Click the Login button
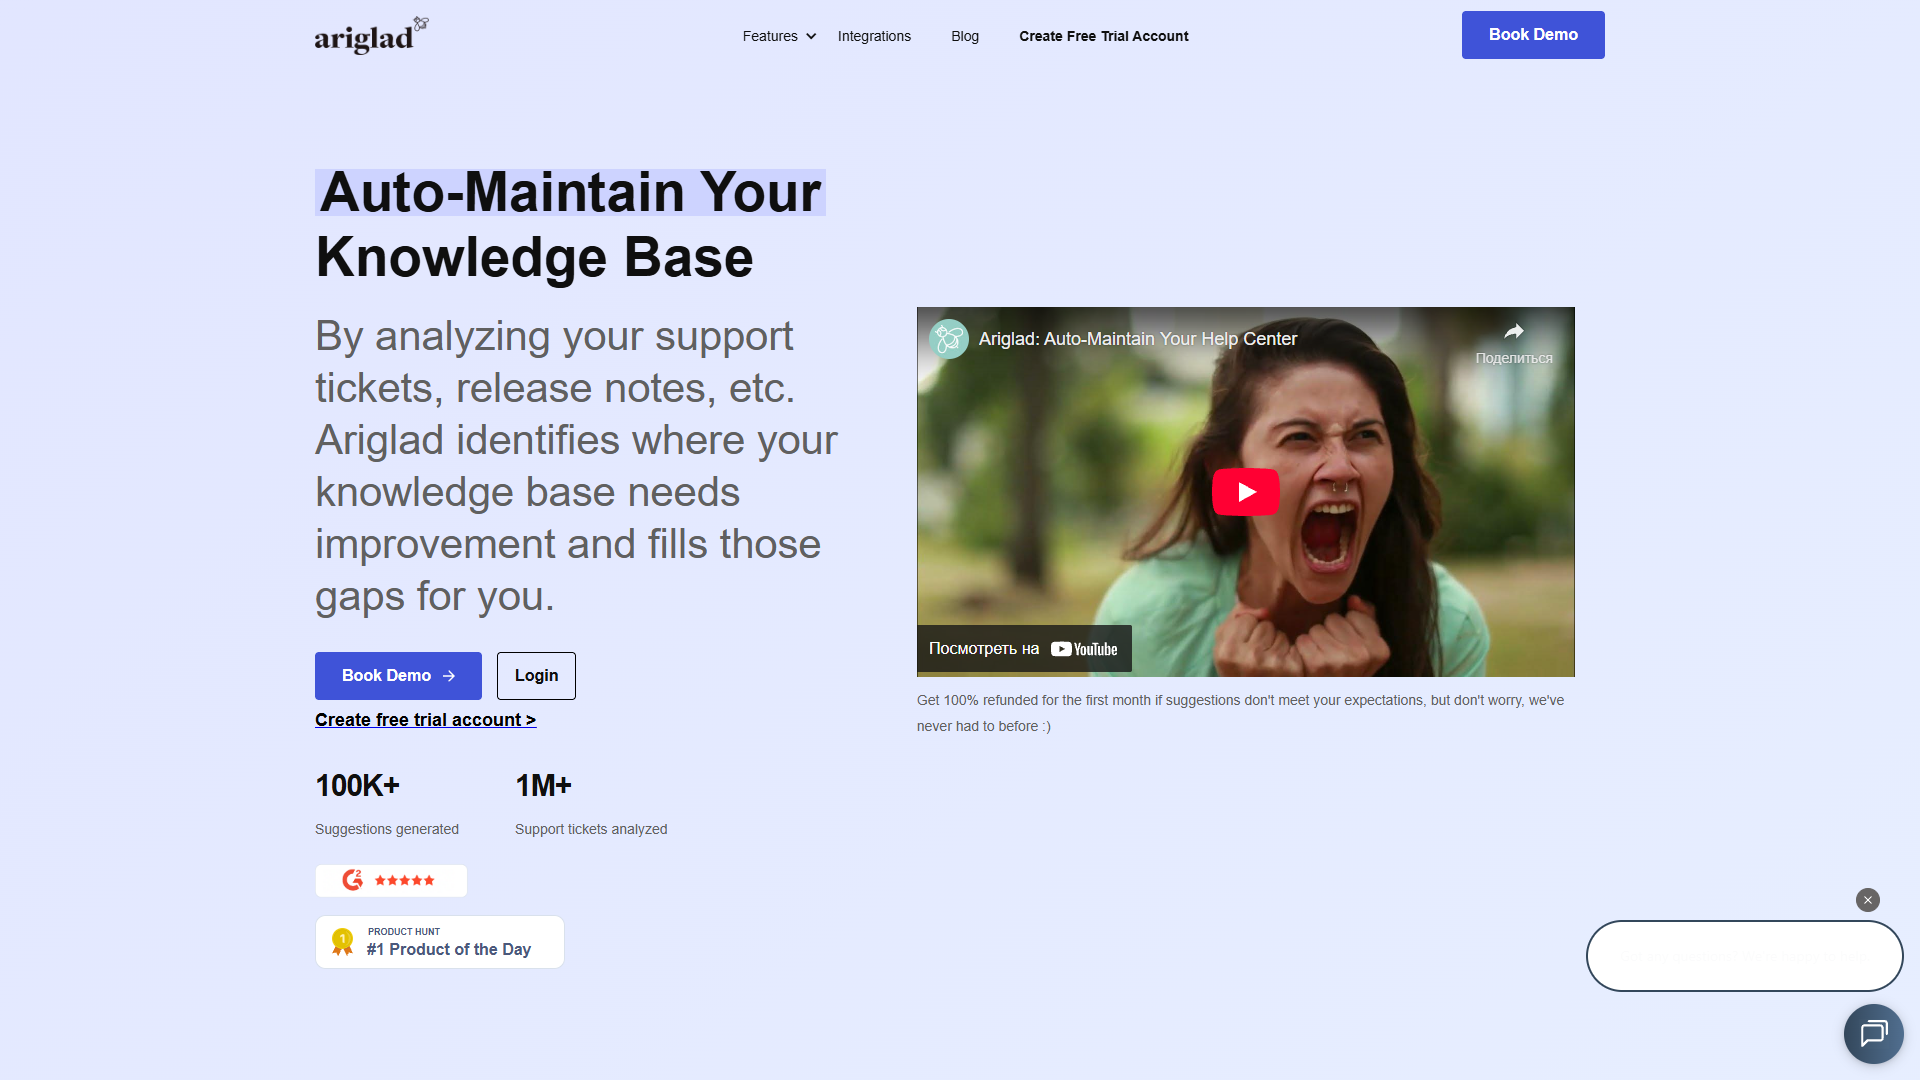 (536, 676)
